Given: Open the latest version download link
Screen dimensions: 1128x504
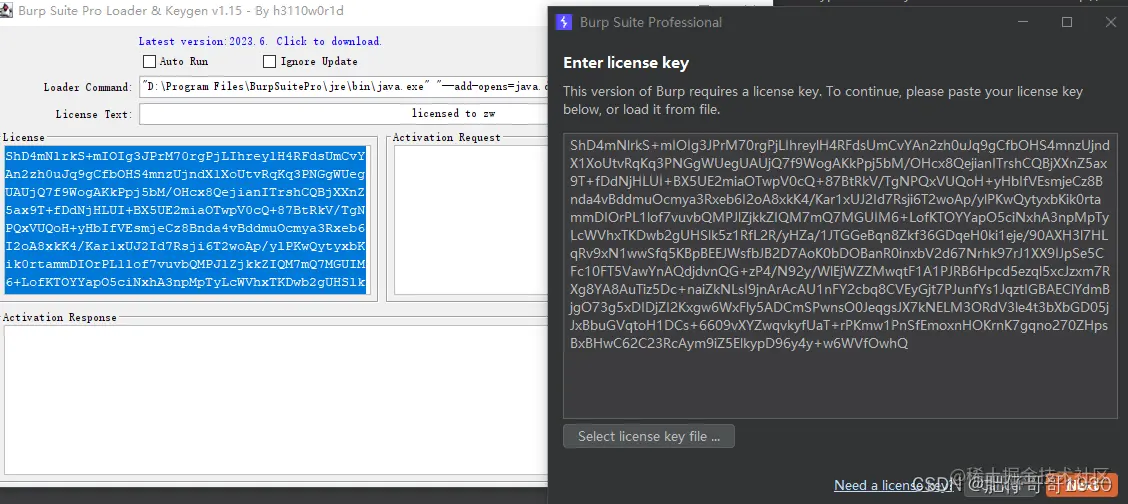Looking at the screenshot, I should click(260, 41).
